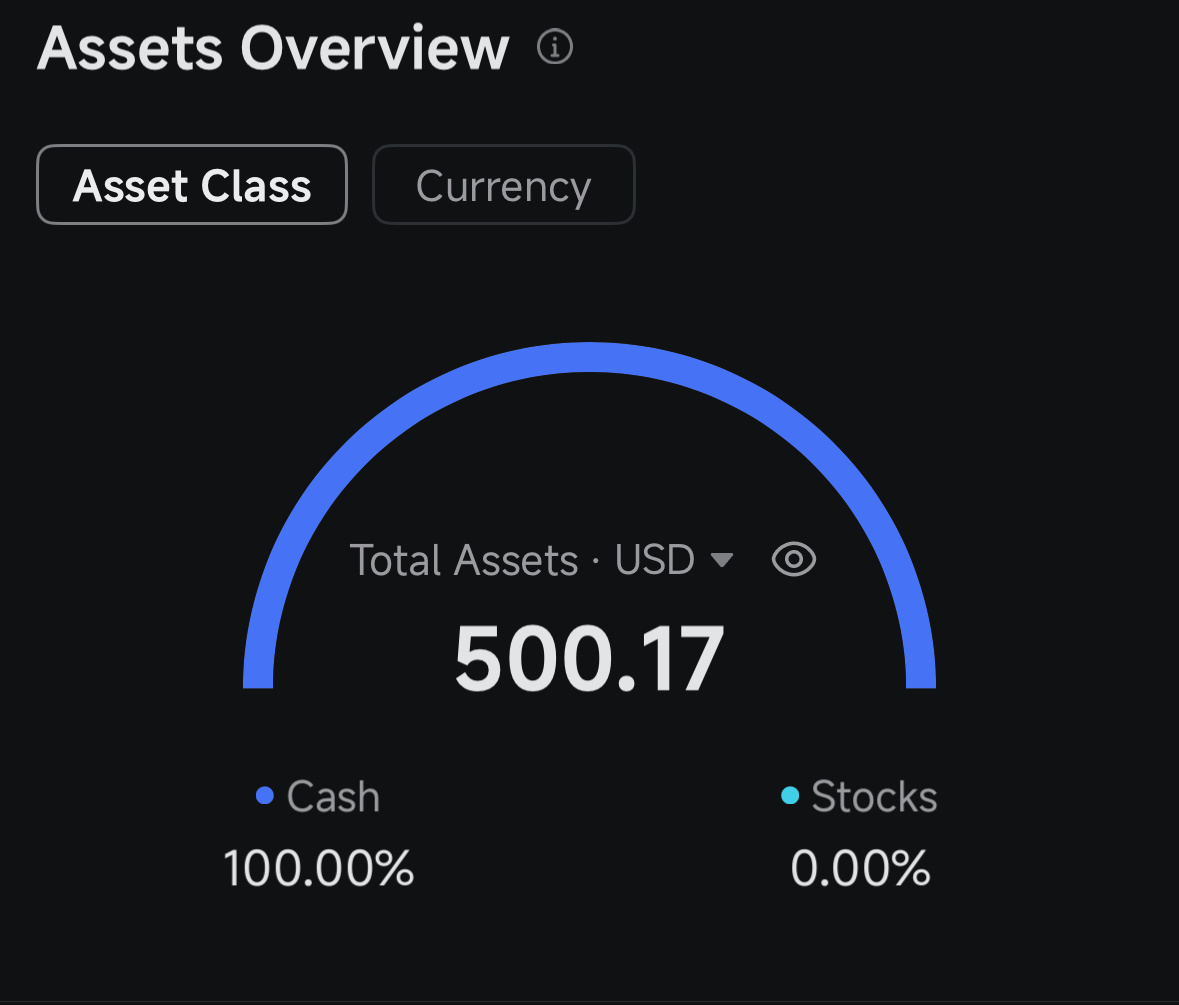Click the right end of the blue arc
This screenshot has height=1005, width=1179.
click(x=920, y=675)
